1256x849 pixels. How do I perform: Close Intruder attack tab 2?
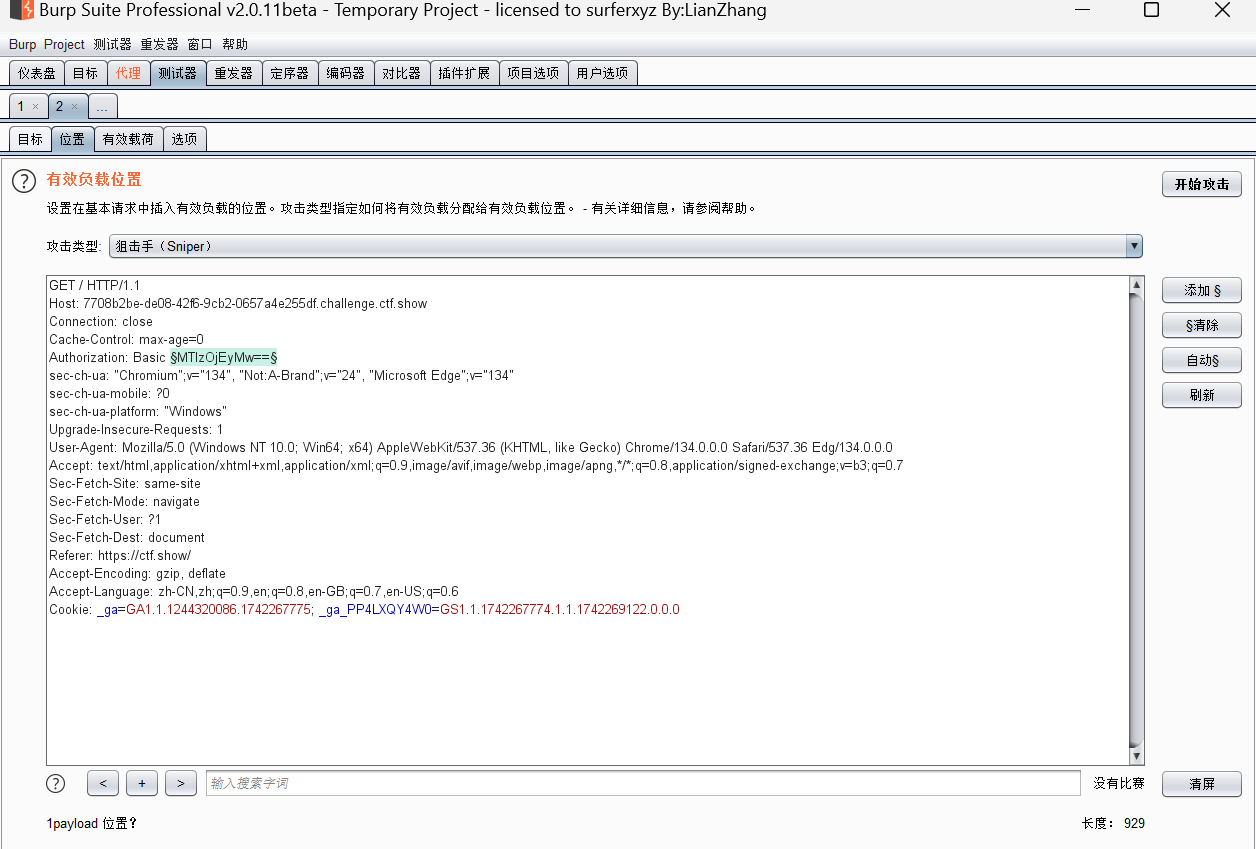coord(75,106)
